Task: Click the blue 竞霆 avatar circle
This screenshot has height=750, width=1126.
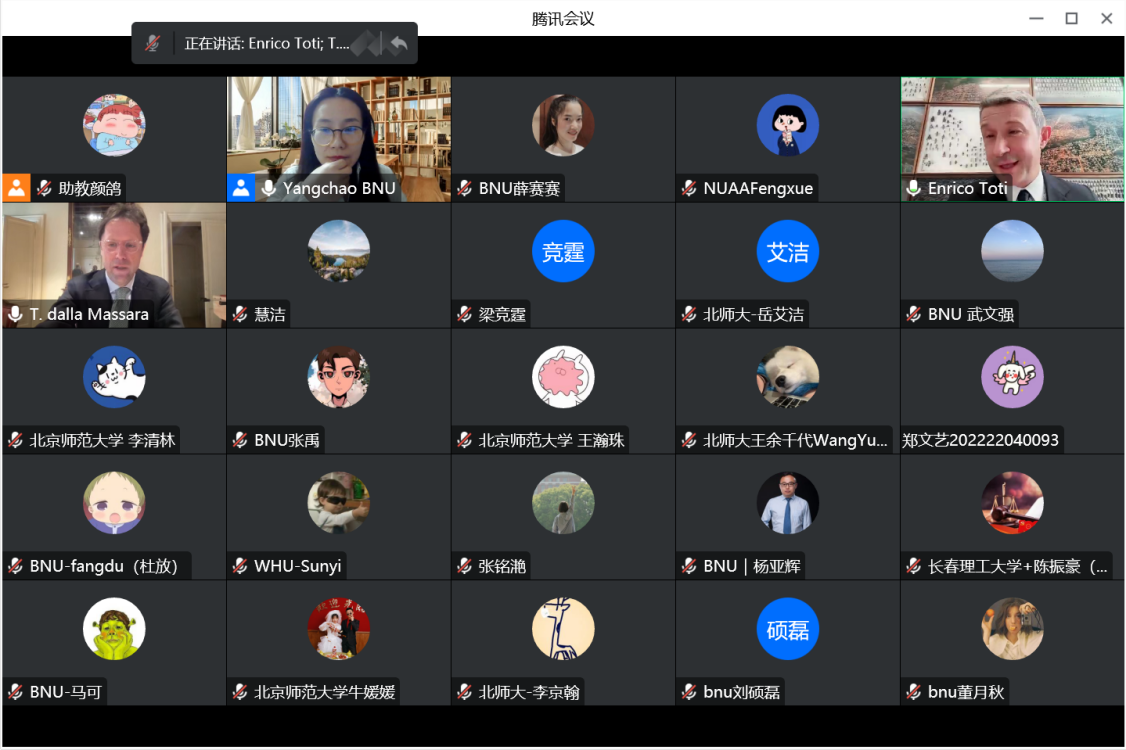Action: coord(563,252)
